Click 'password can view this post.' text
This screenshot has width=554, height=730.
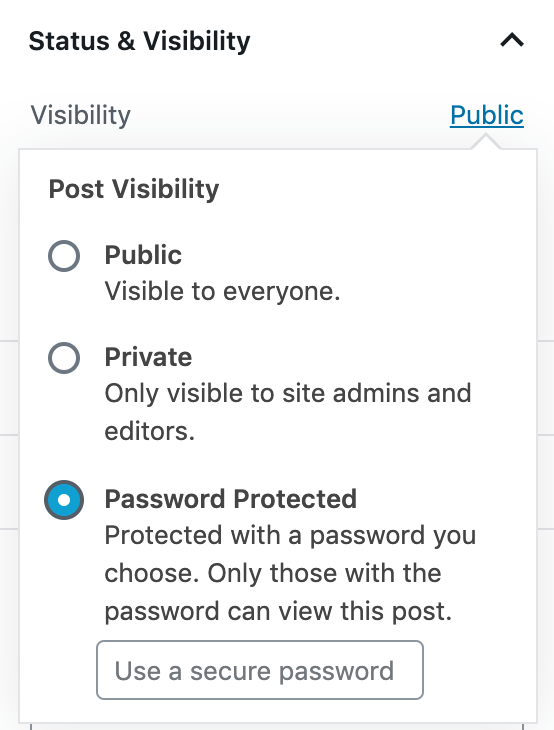278,611
